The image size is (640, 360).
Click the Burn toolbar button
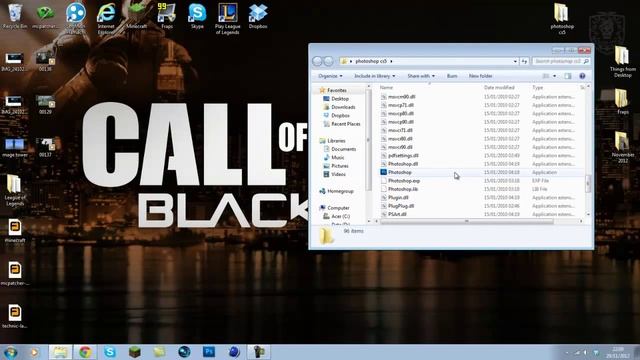452,76
